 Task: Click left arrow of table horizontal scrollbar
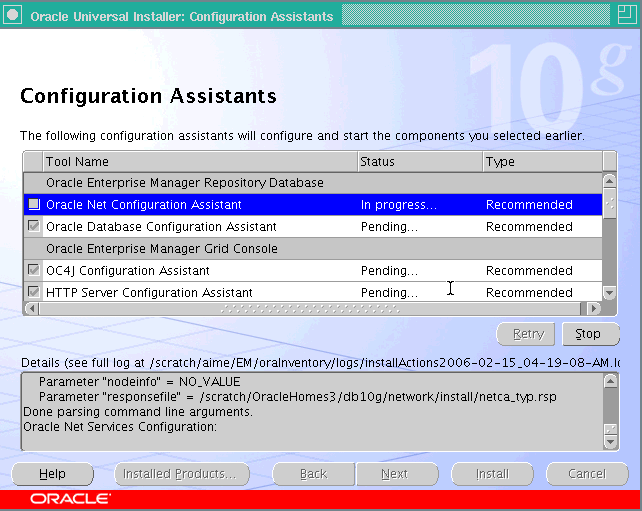coord(30,308)
